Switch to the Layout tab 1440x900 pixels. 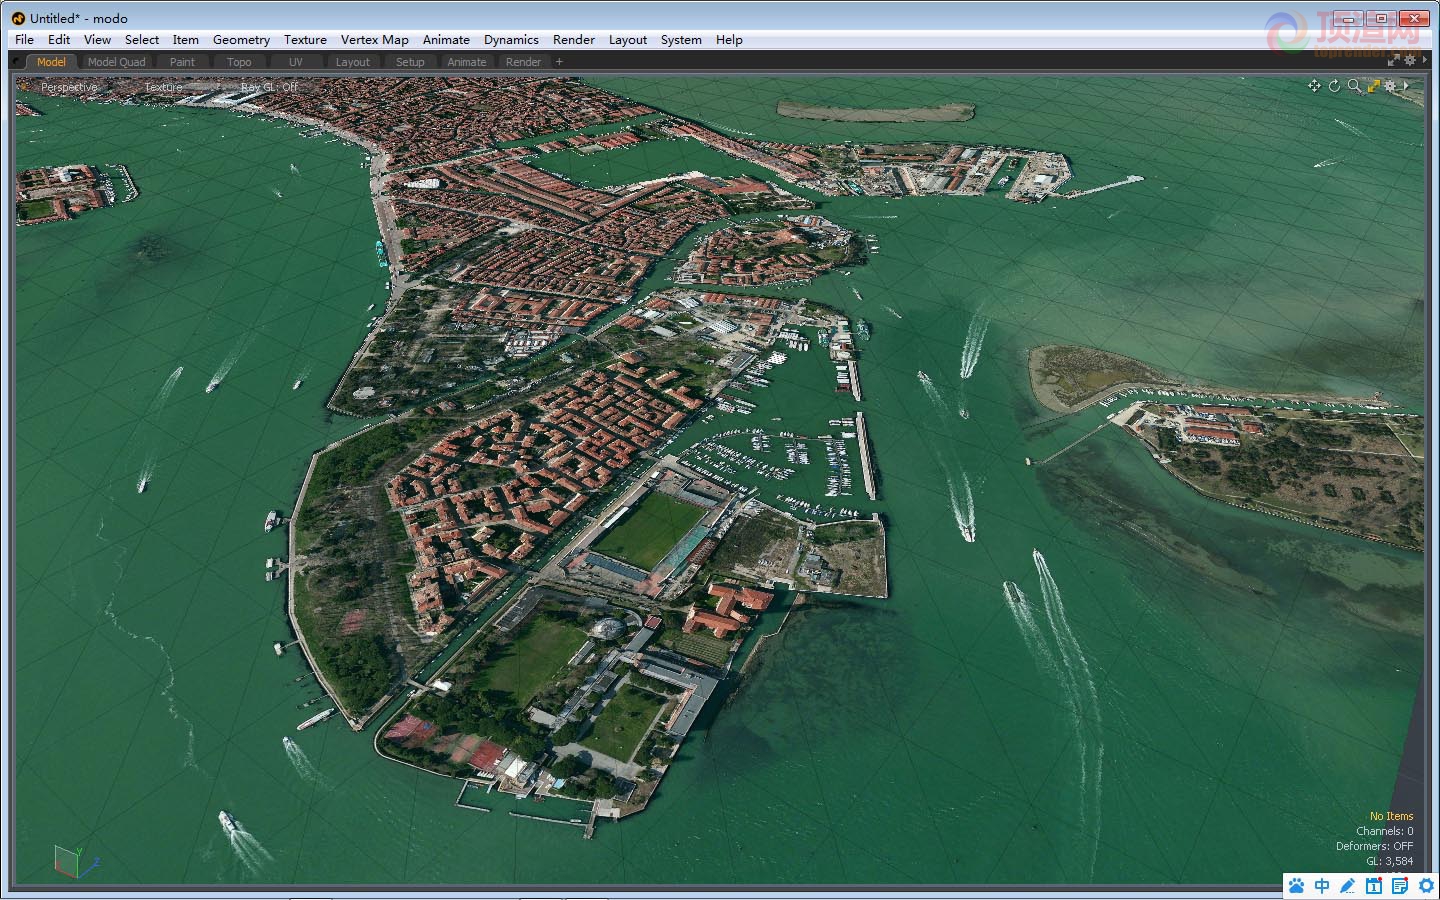352,62
